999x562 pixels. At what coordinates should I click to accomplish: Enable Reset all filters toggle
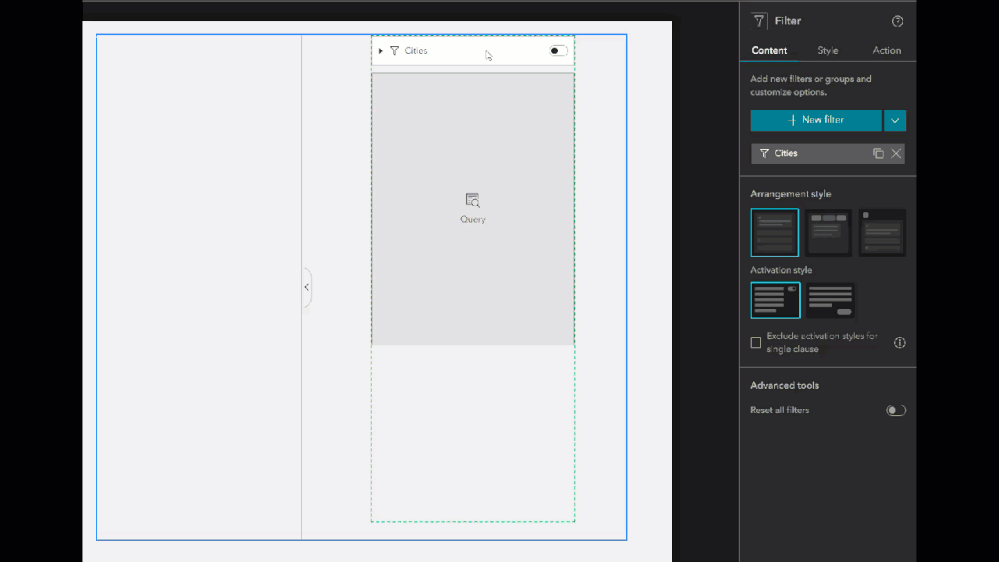(896, 410)
